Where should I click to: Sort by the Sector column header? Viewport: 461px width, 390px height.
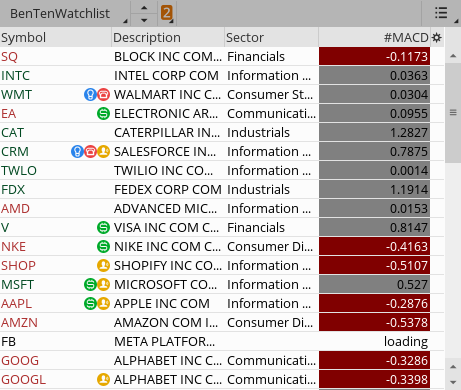pyautogui.click(x=271, y=37)
